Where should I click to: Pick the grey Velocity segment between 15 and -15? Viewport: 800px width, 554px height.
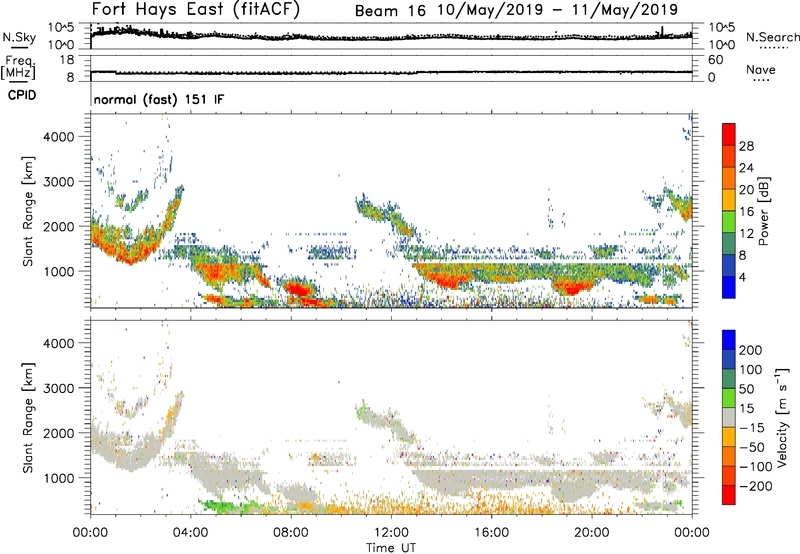click(x=729, y=418)
